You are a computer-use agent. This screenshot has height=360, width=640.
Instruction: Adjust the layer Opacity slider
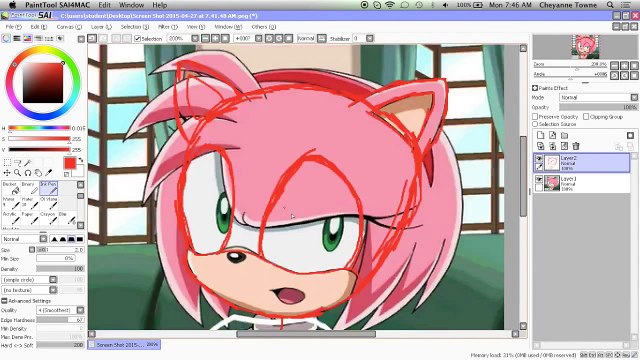598,107
